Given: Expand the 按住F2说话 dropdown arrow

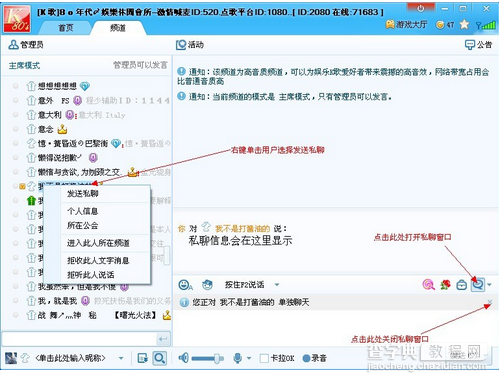Looking at the screenshot, I should click(277, 285).
